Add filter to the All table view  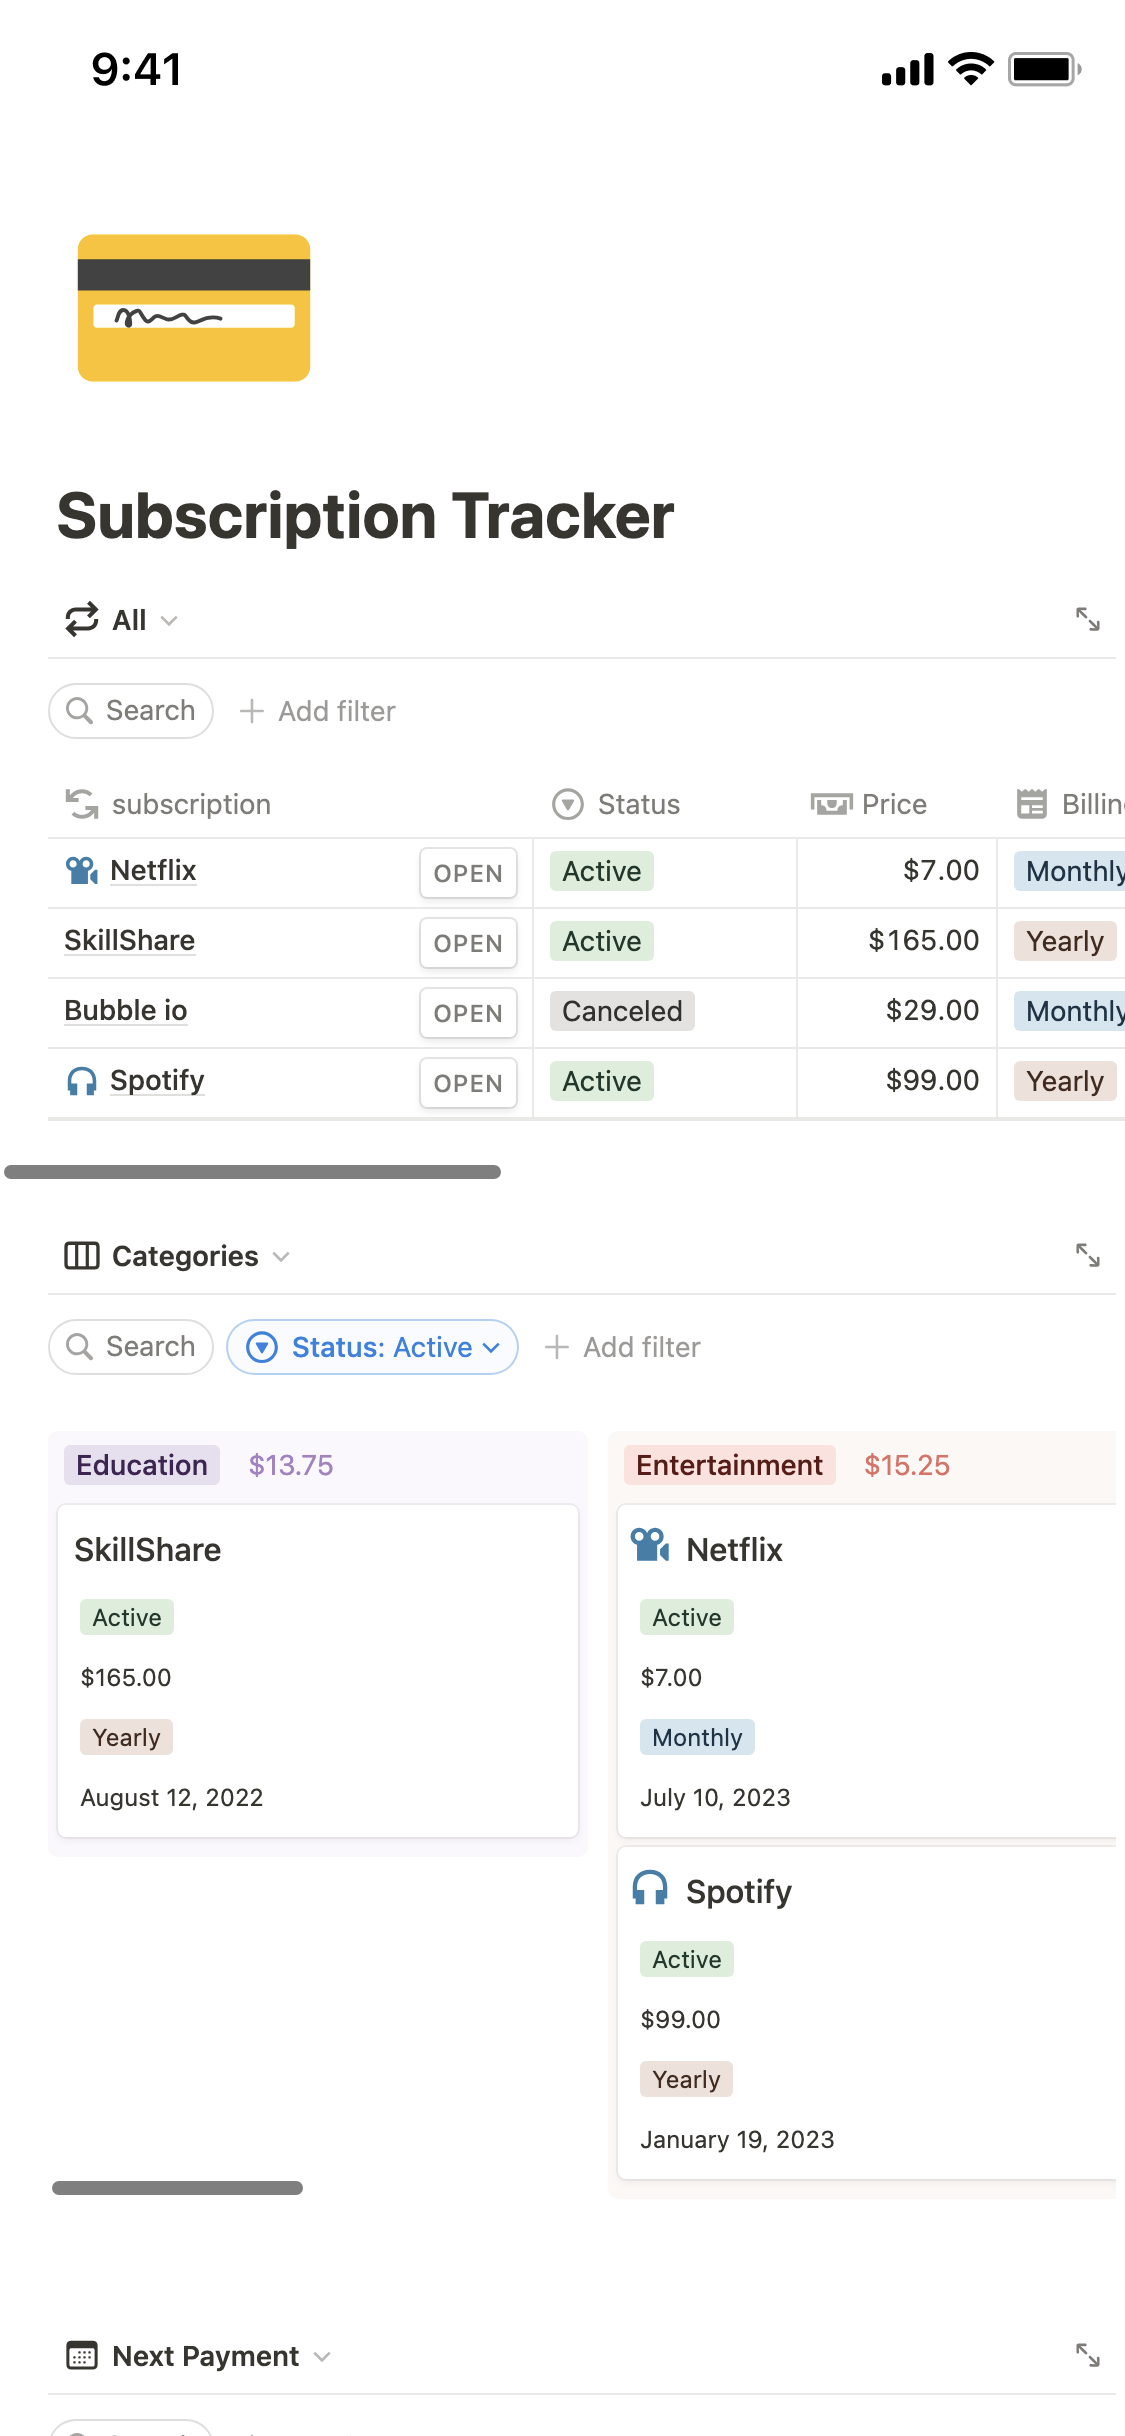click(x=318, y=711)
